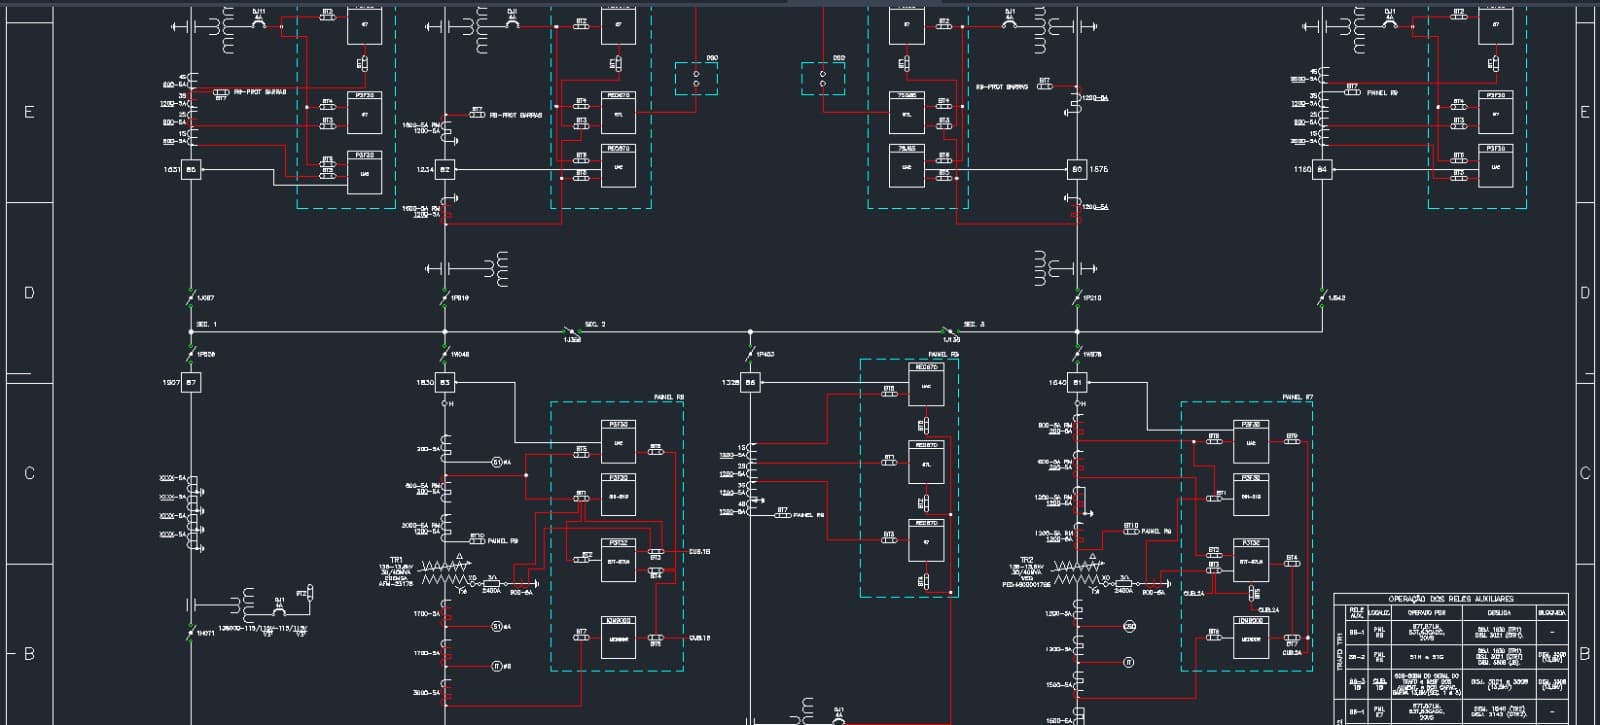
Task: Click the PAINEL R7 panel title
Action: coord(1298,397)
